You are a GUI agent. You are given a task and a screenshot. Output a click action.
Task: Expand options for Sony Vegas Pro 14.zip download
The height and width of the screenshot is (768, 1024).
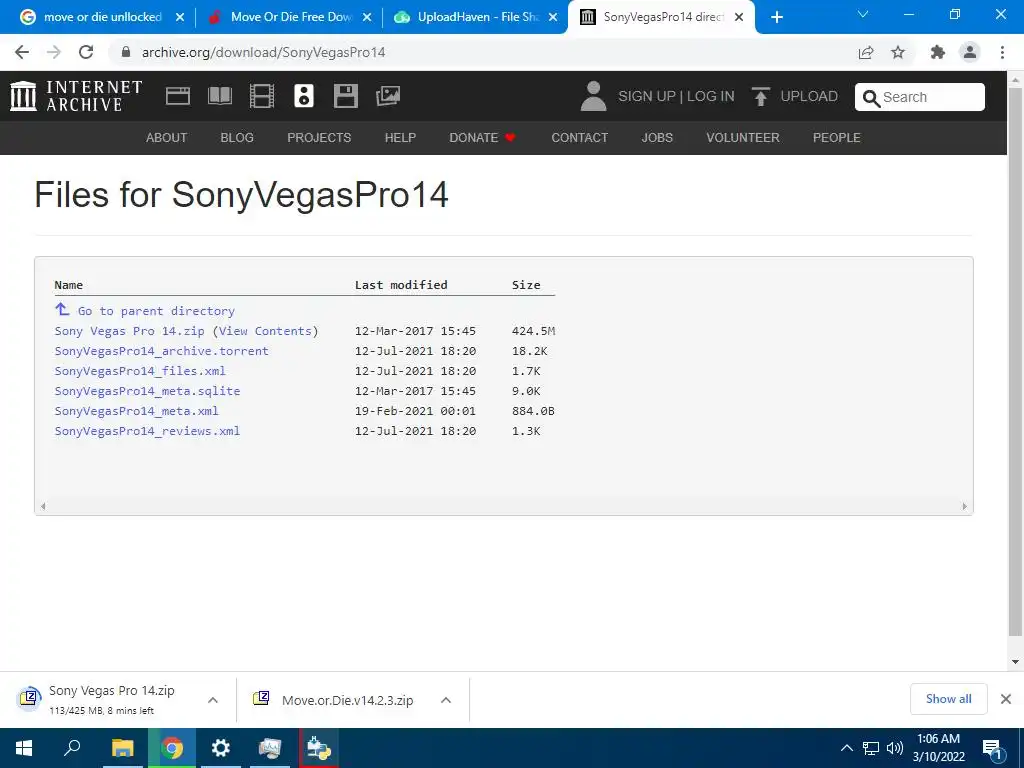[x=213, y=700]
